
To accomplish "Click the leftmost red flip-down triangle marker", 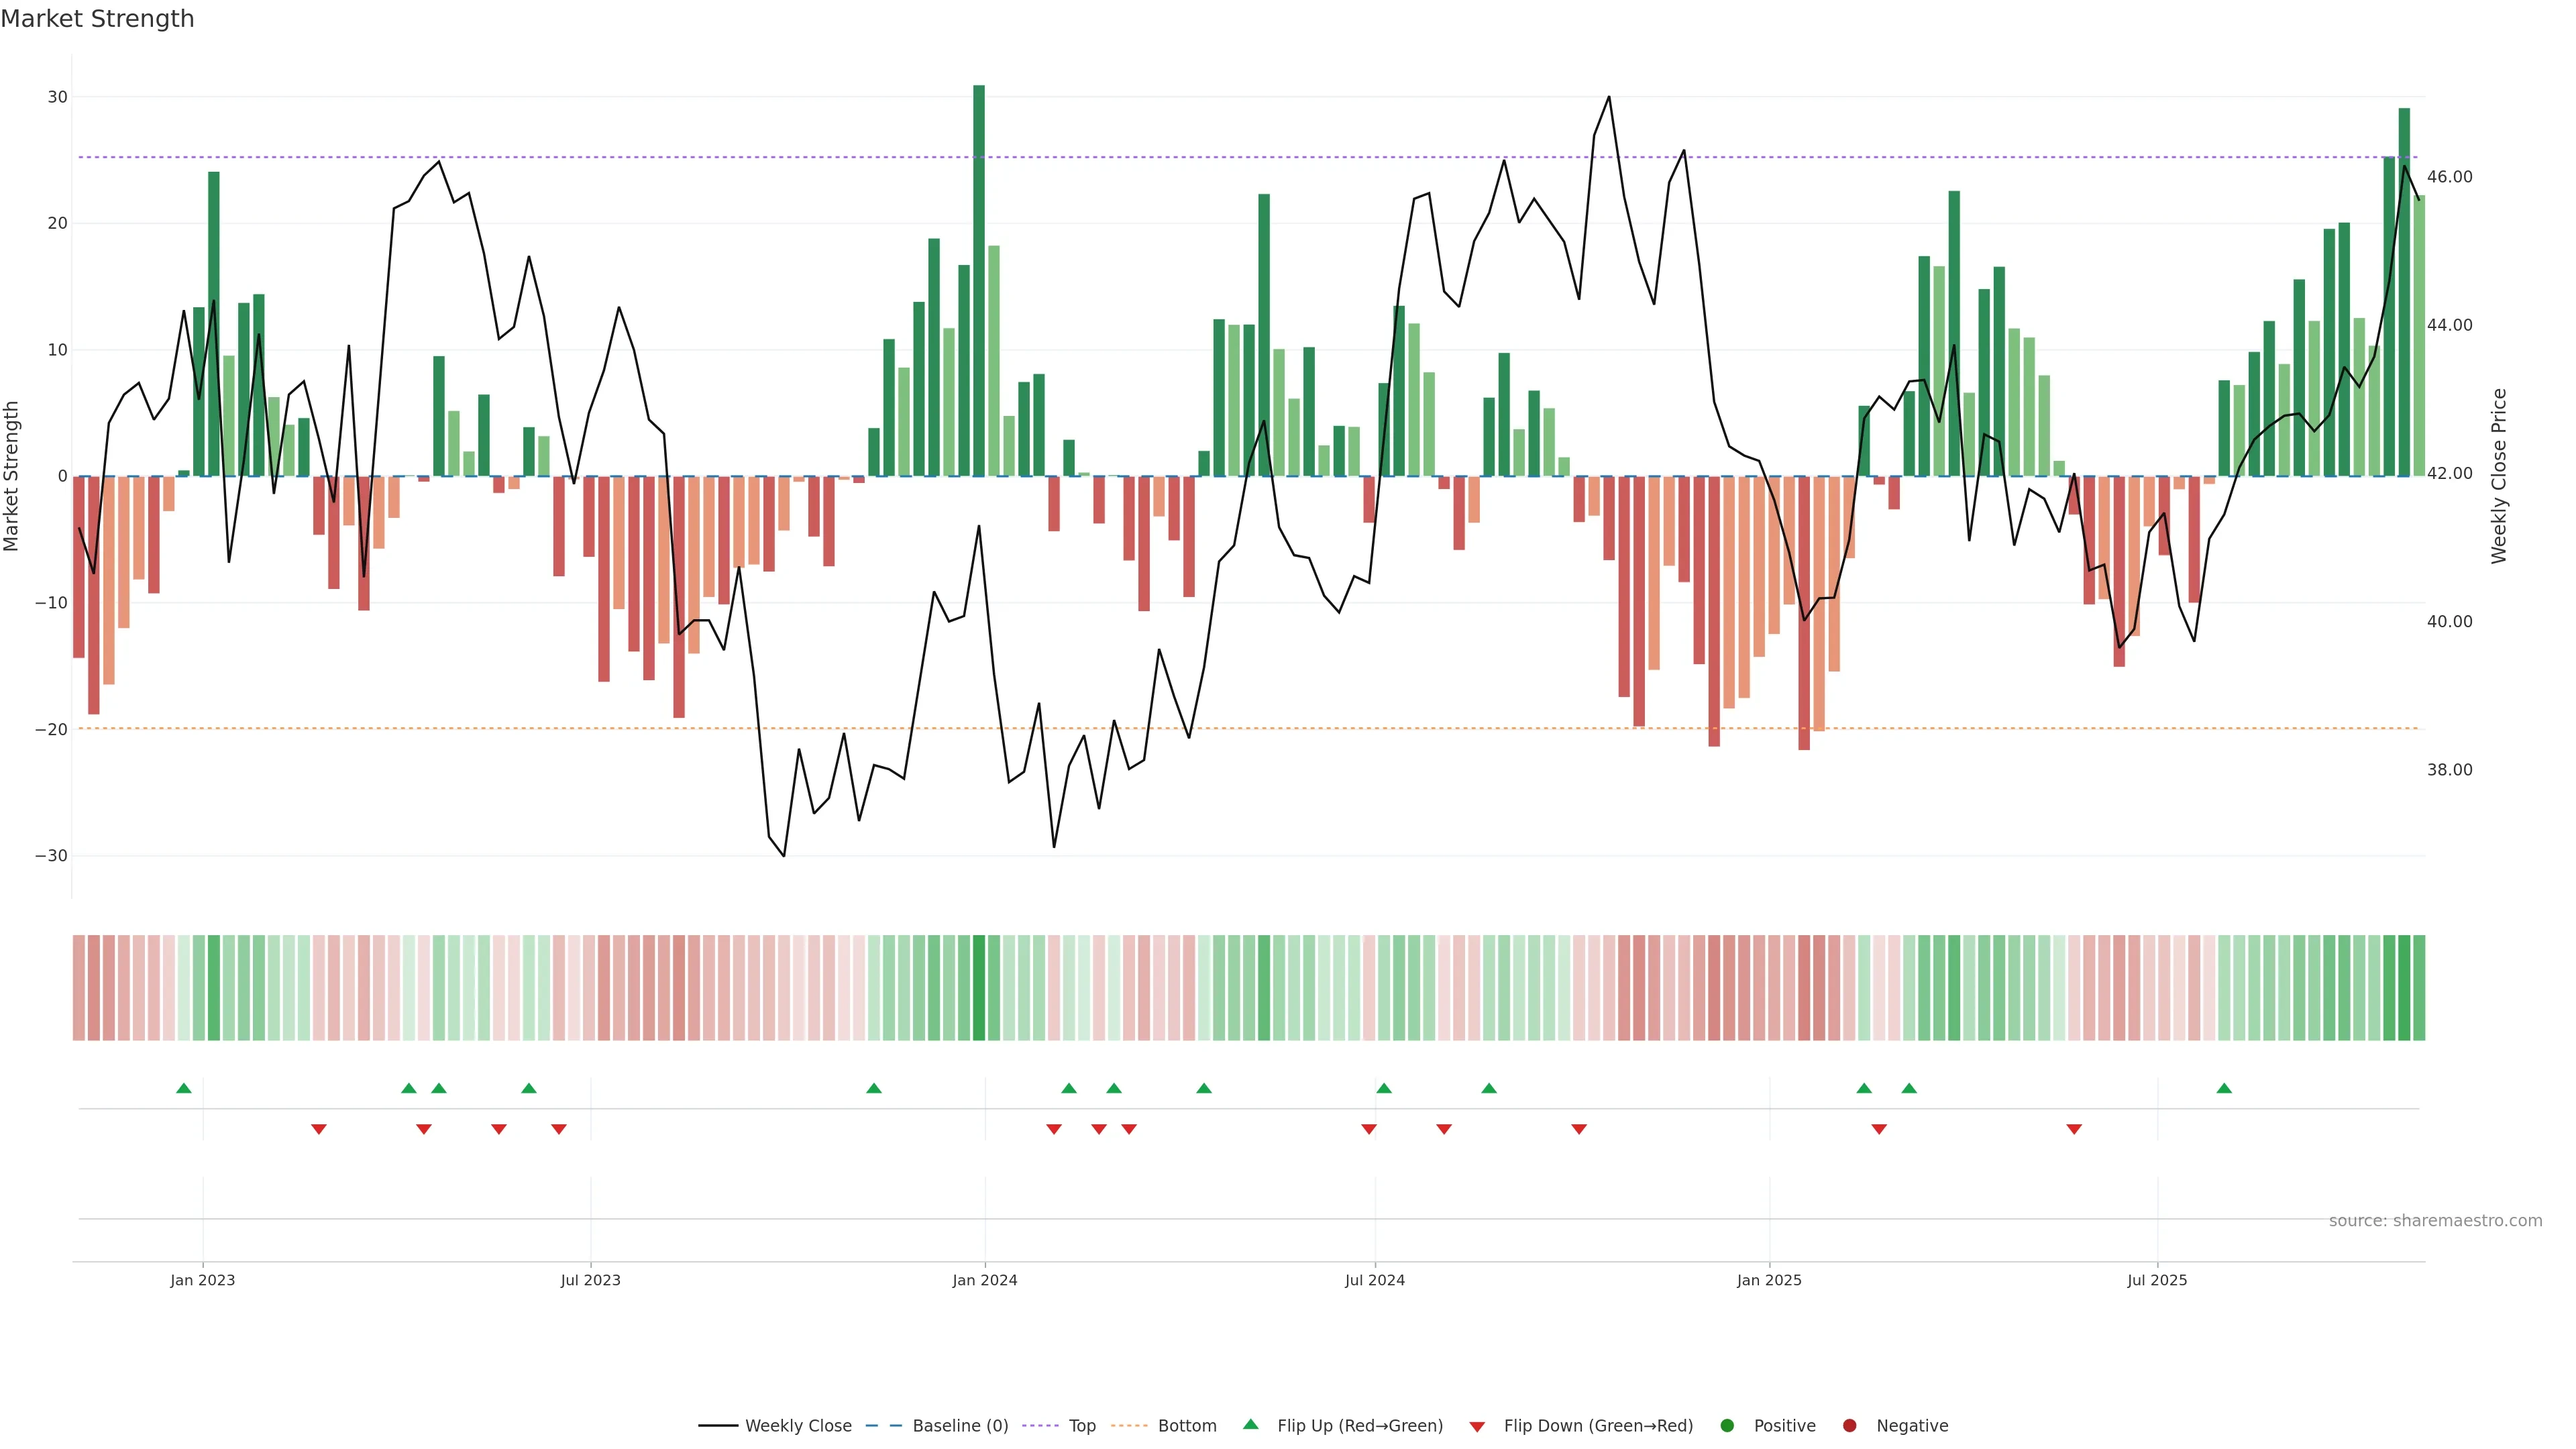I will 319,1129.
